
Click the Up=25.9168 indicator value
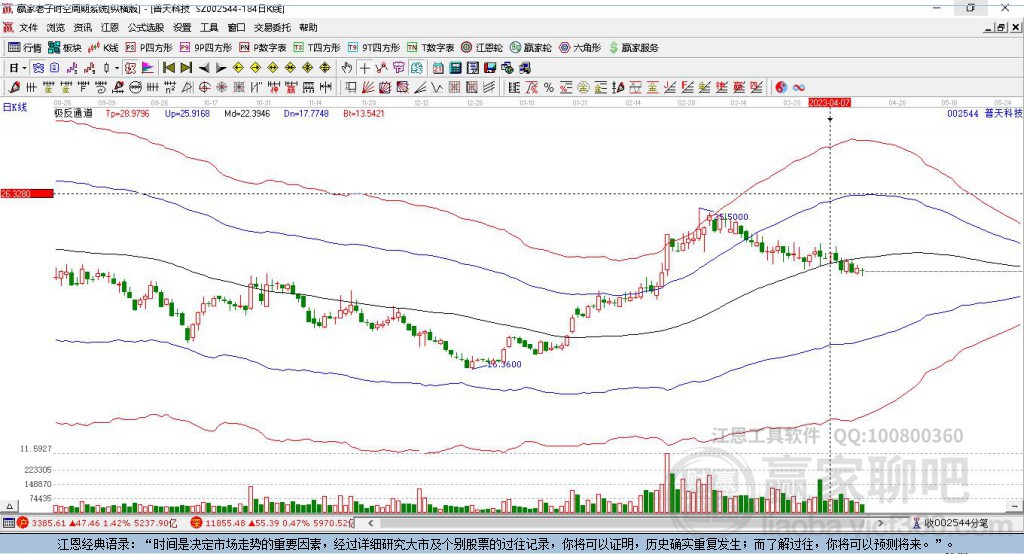[x=187, y=114]
